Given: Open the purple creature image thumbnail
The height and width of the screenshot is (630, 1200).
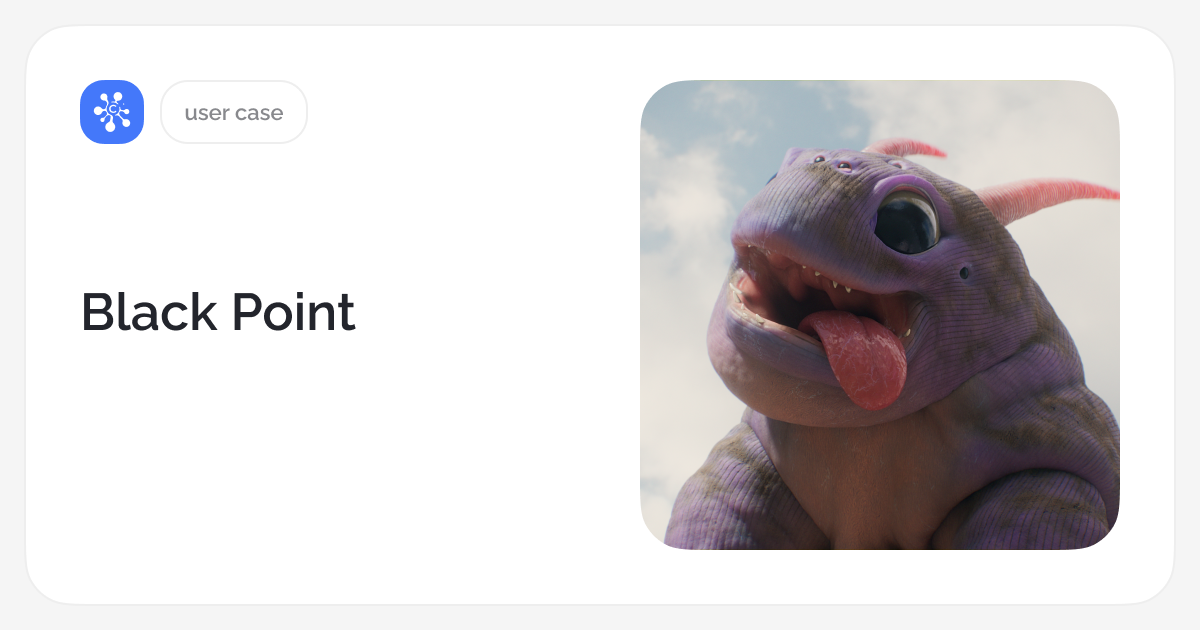Looking at the screenshot, I should pos(880,315).
